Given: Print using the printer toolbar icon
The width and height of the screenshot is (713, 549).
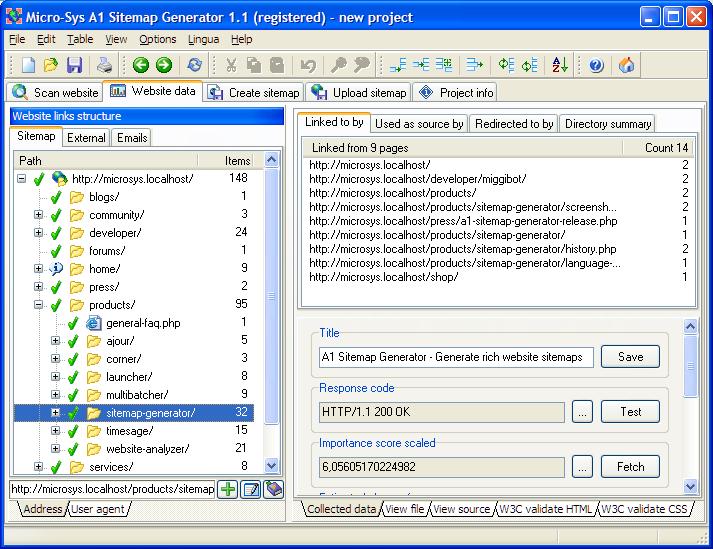Looking at the screenshot, I should click(x=105, y=65).
